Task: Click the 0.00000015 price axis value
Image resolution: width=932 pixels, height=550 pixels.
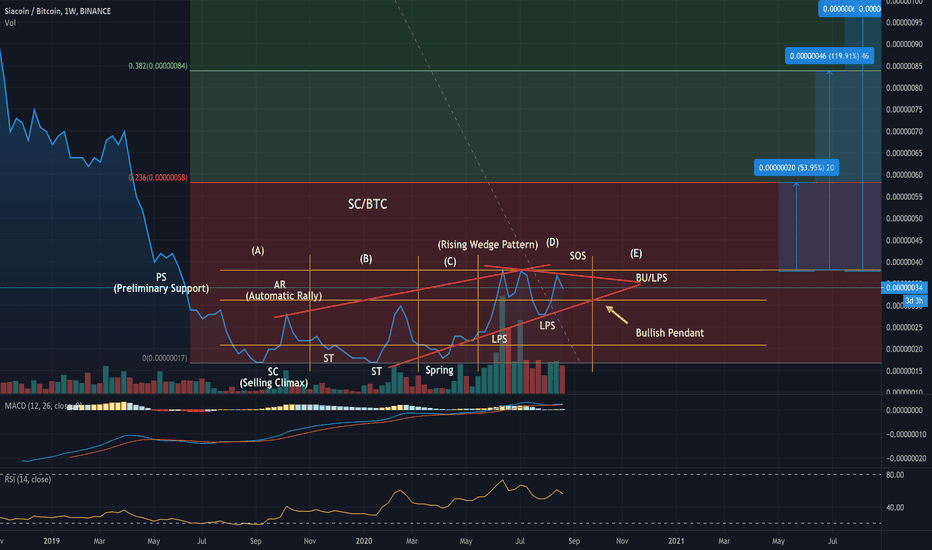Action: [x=904, y=371]
